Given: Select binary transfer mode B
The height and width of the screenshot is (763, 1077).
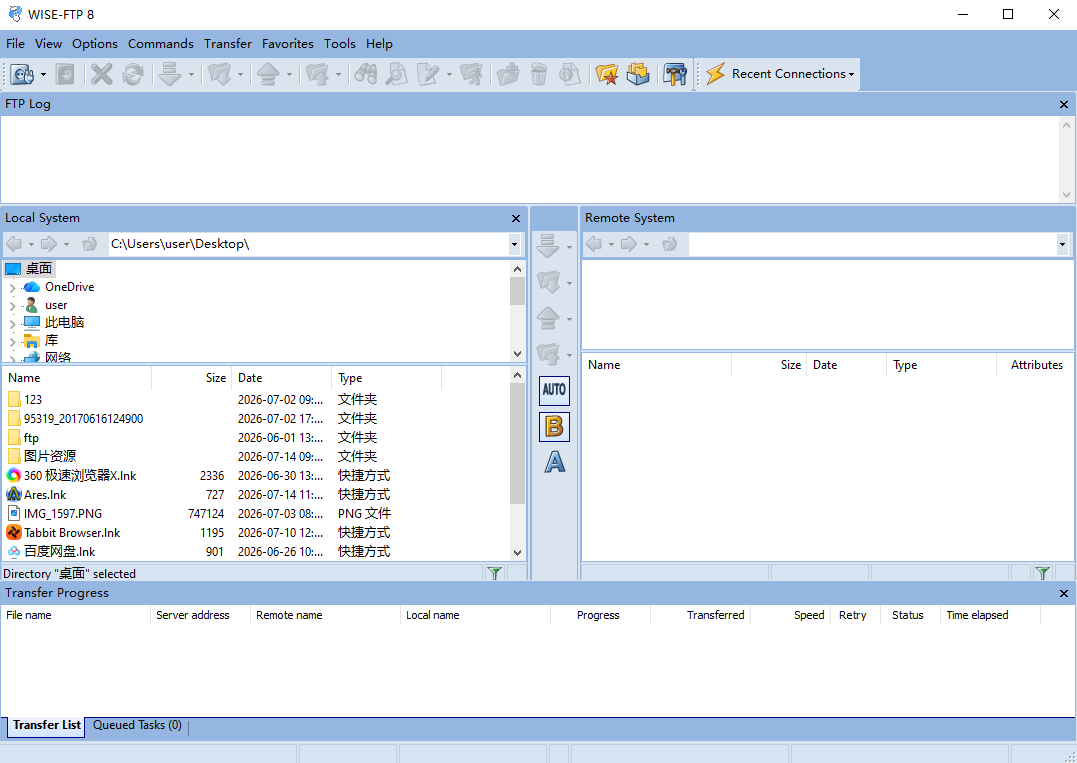Looking at the screenshot, I should tap(554, 426).
